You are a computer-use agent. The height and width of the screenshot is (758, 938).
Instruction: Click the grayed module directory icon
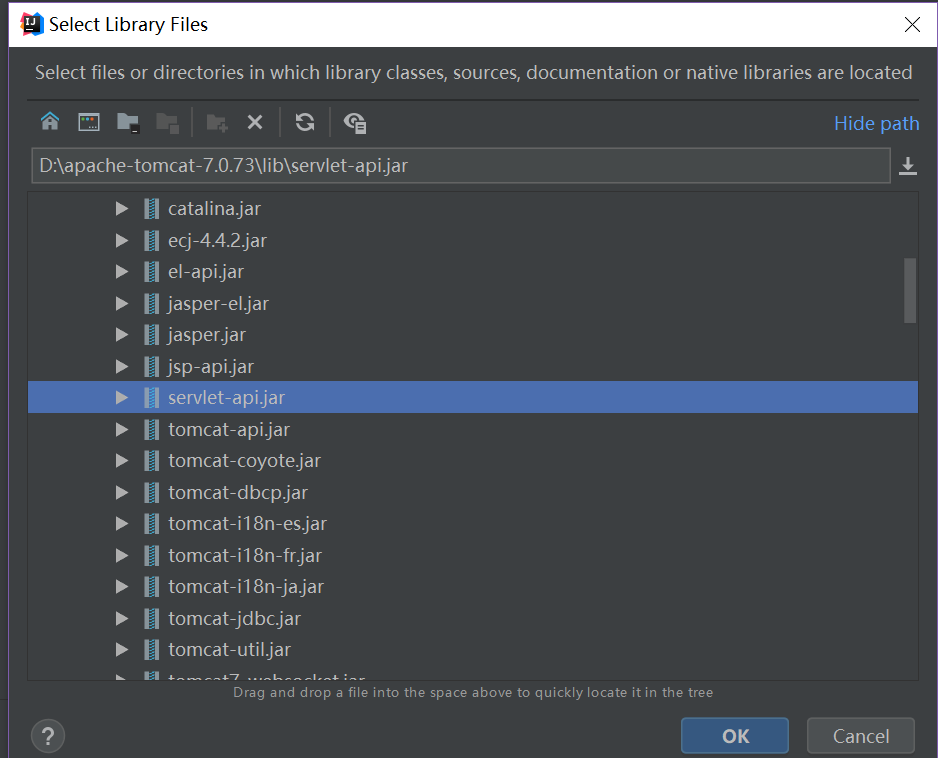pos(168,123)
